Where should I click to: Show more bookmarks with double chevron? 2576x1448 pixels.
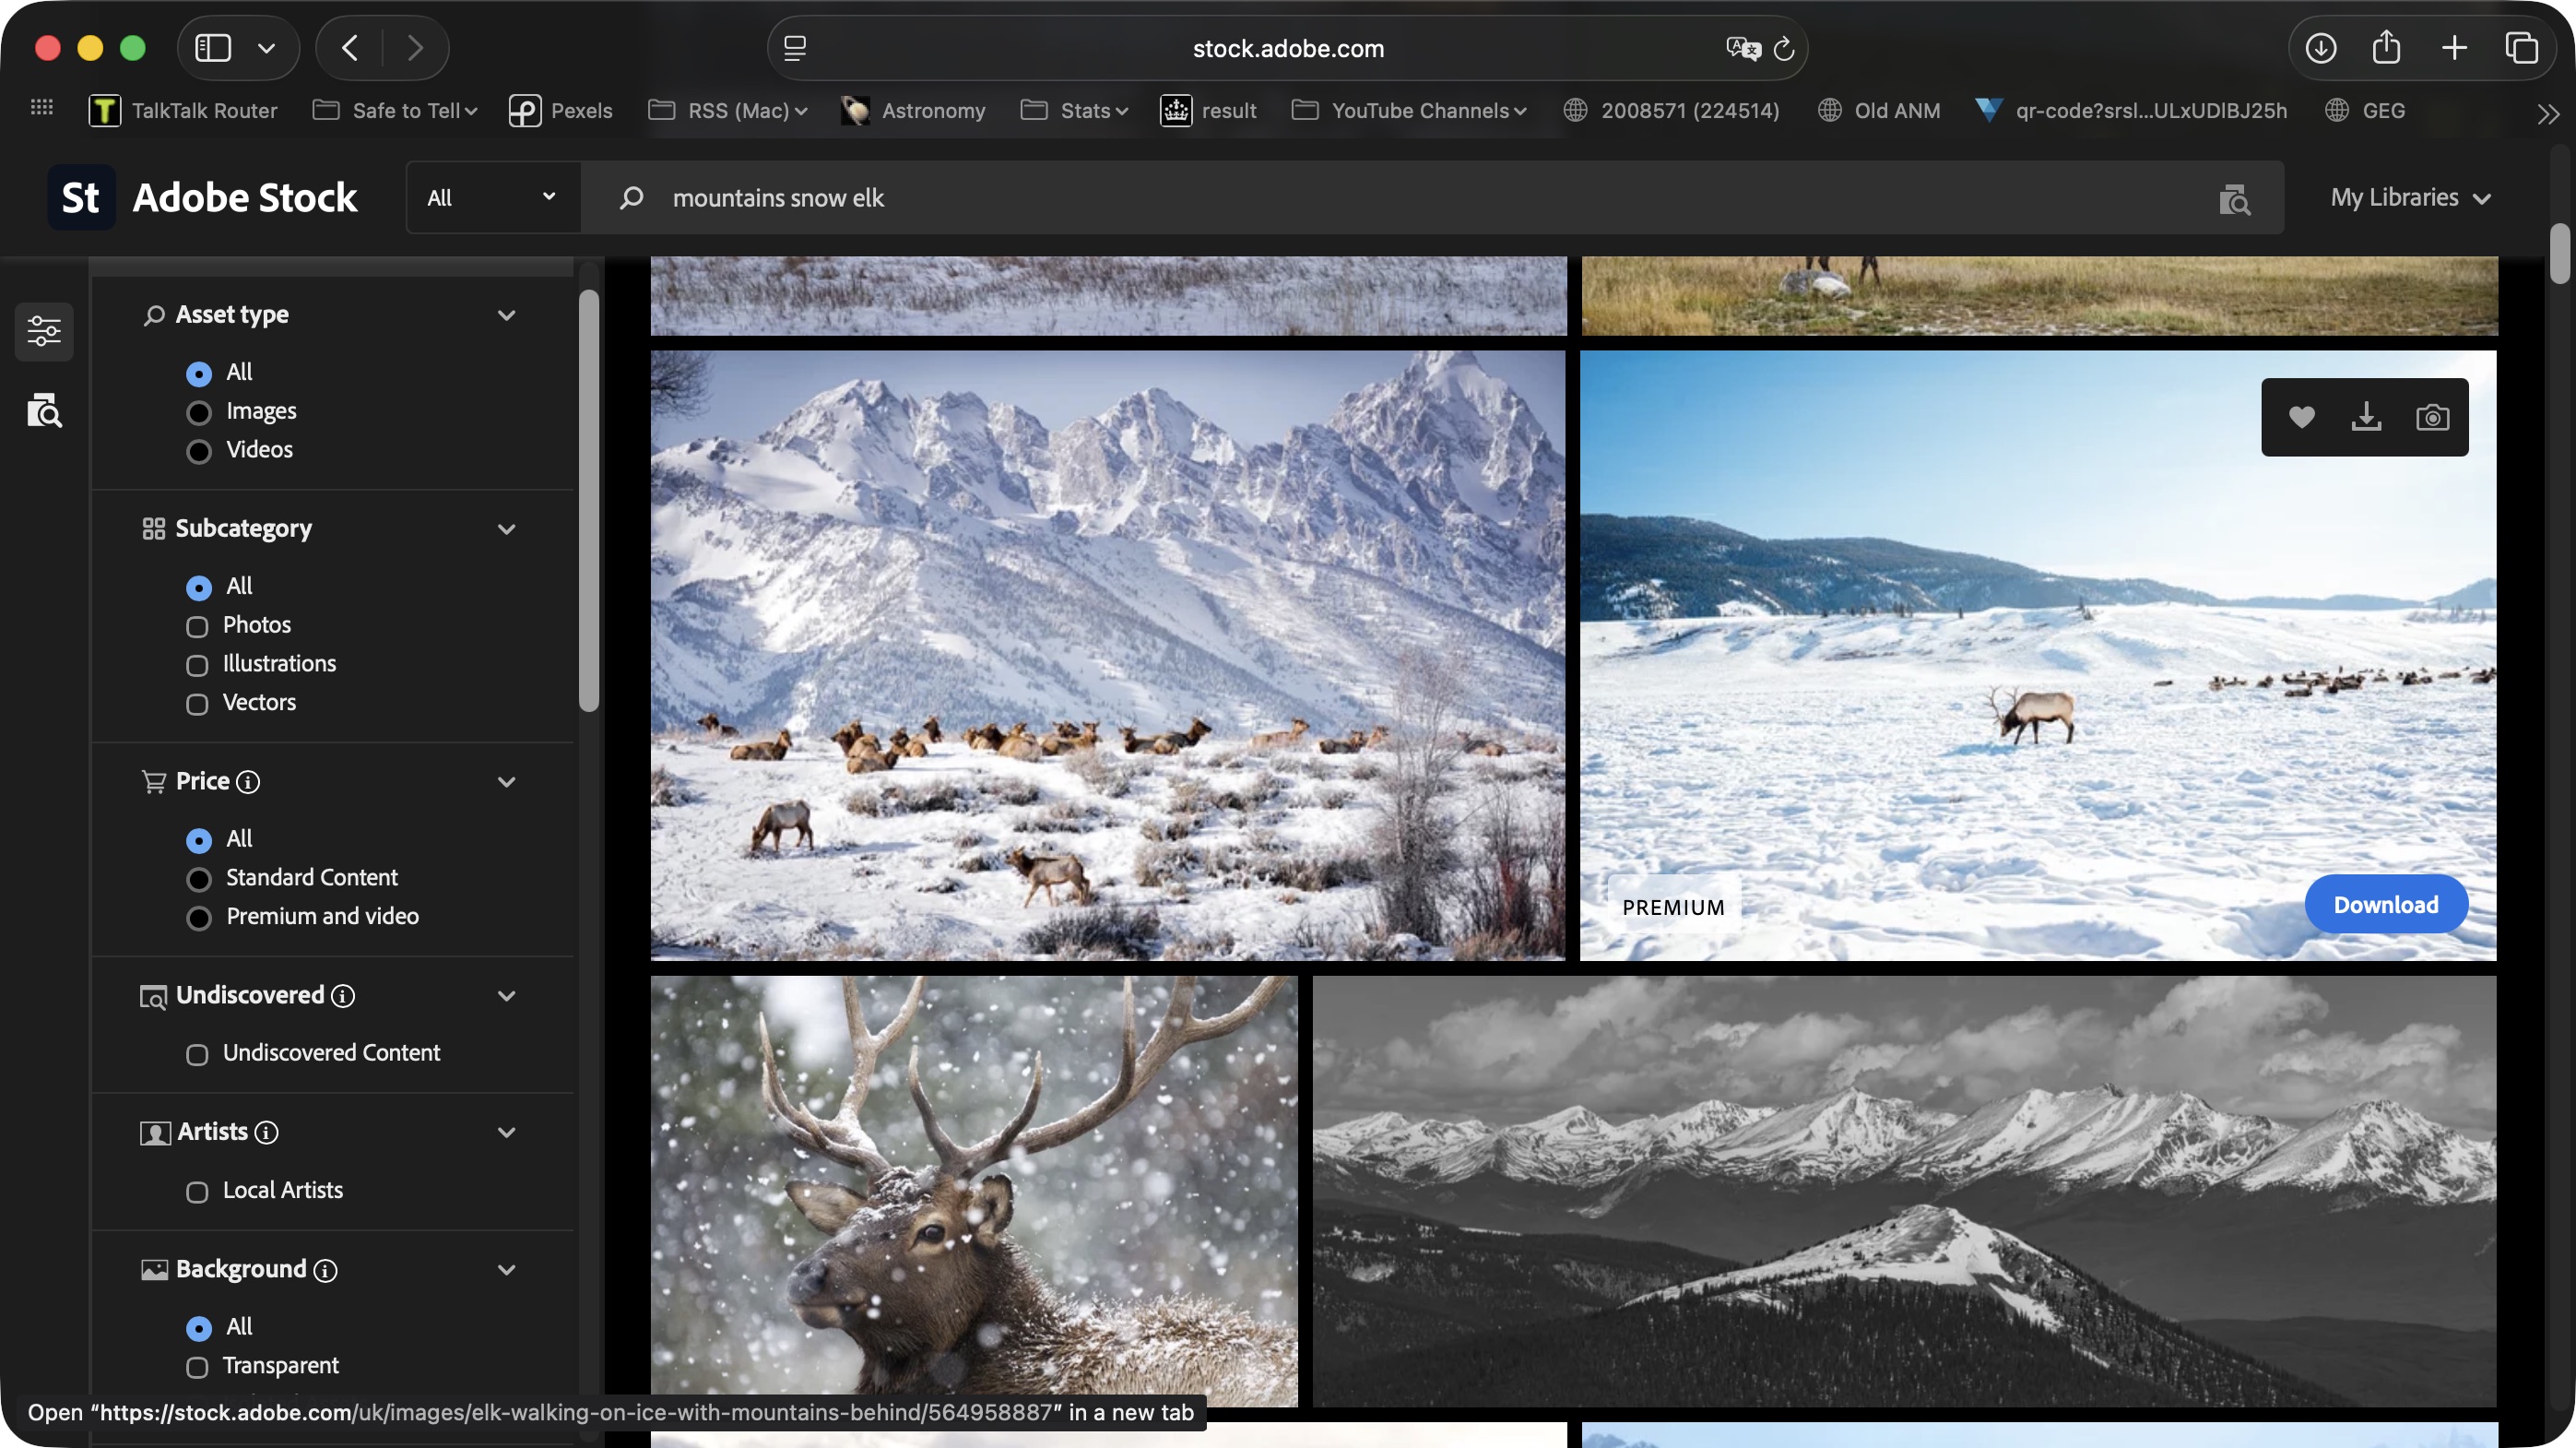click(2548, 113)
